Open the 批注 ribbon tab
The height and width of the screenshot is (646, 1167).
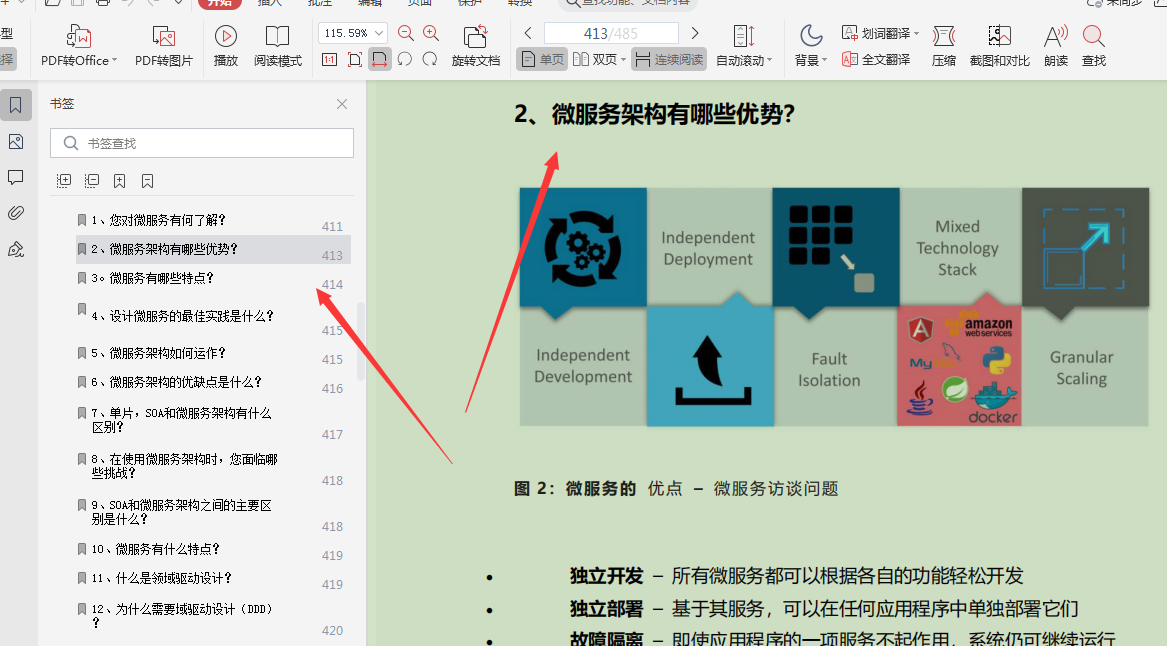[320, 3]
